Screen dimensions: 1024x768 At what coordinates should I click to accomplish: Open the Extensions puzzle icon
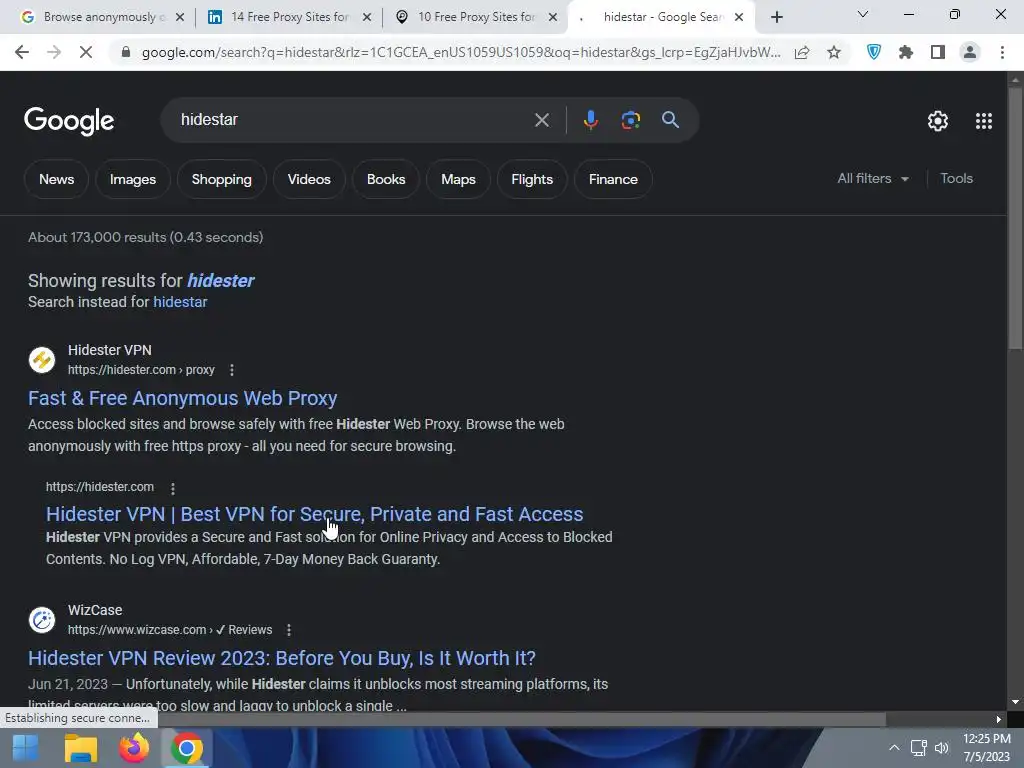[x=906, y=52]
